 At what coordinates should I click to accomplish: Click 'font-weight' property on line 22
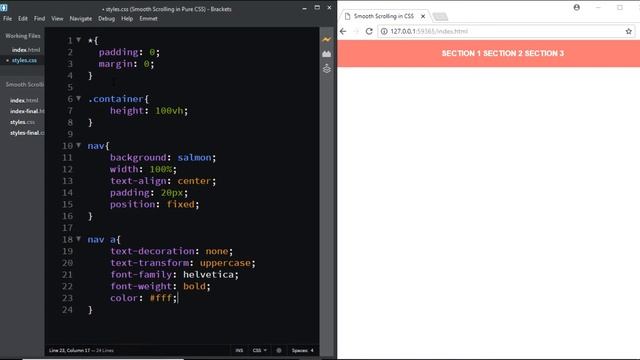tap(141, 286)
